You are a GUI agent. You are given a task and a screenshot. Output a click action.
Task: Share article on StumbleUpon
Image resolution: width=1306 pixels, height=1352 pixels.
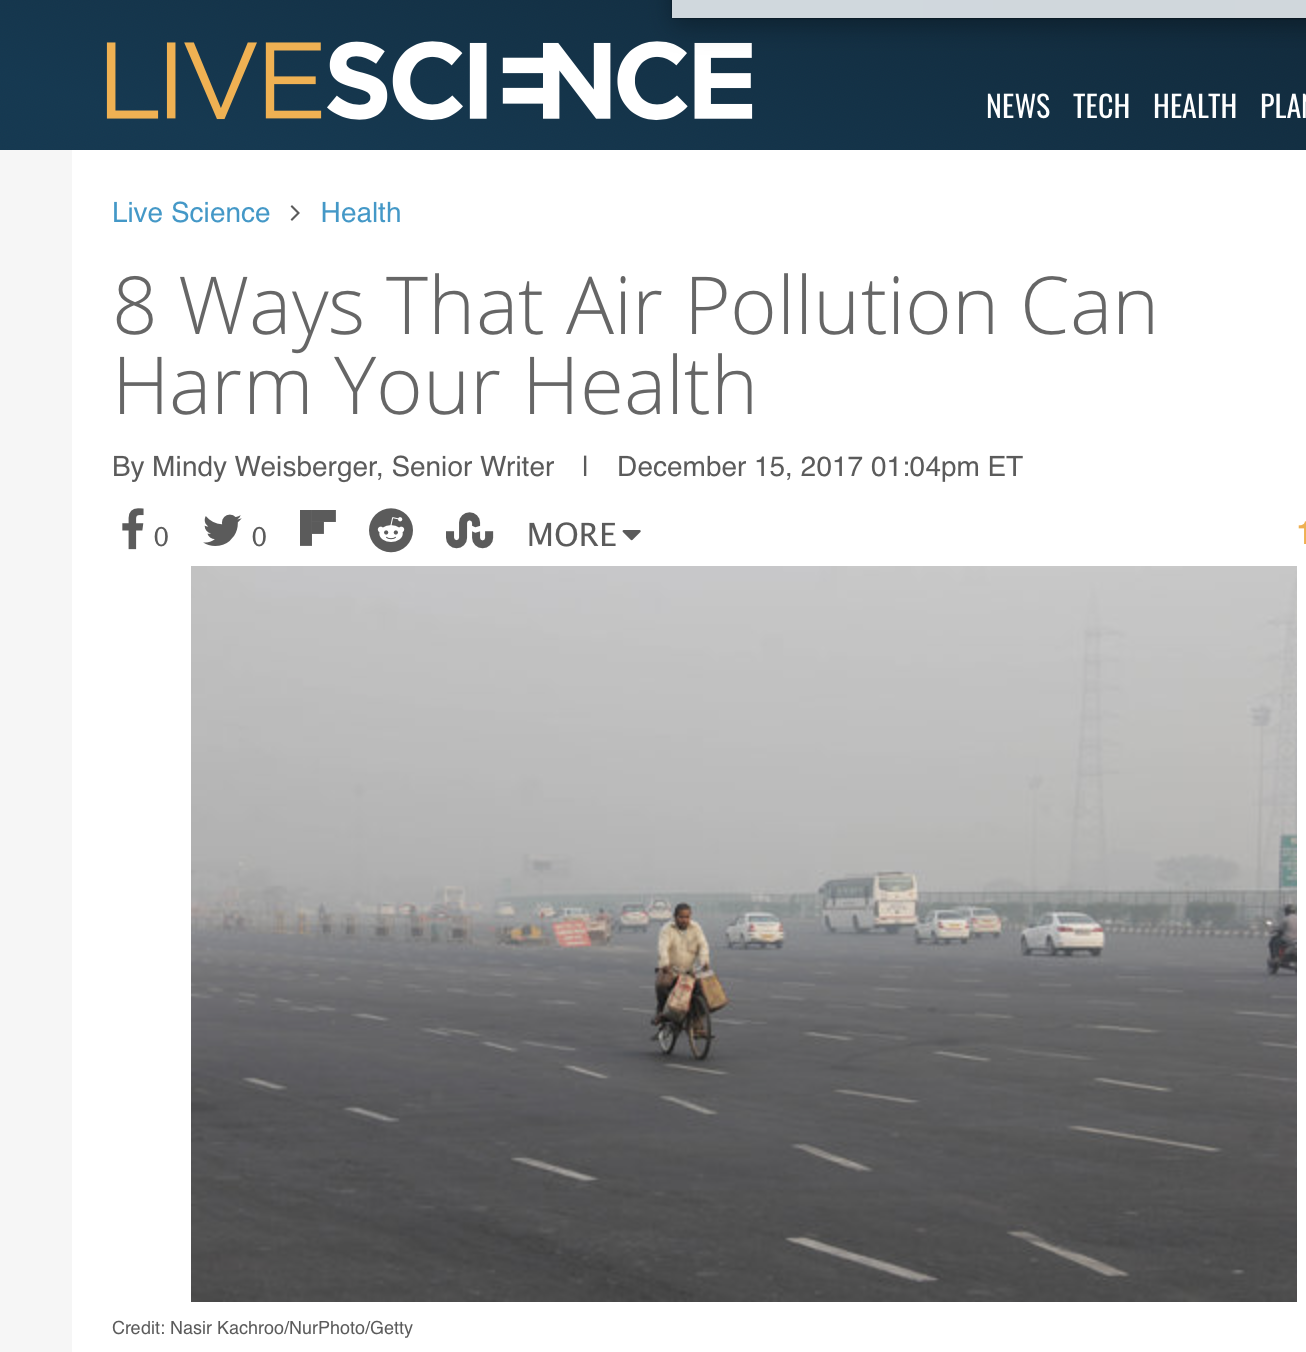(469, 531)
